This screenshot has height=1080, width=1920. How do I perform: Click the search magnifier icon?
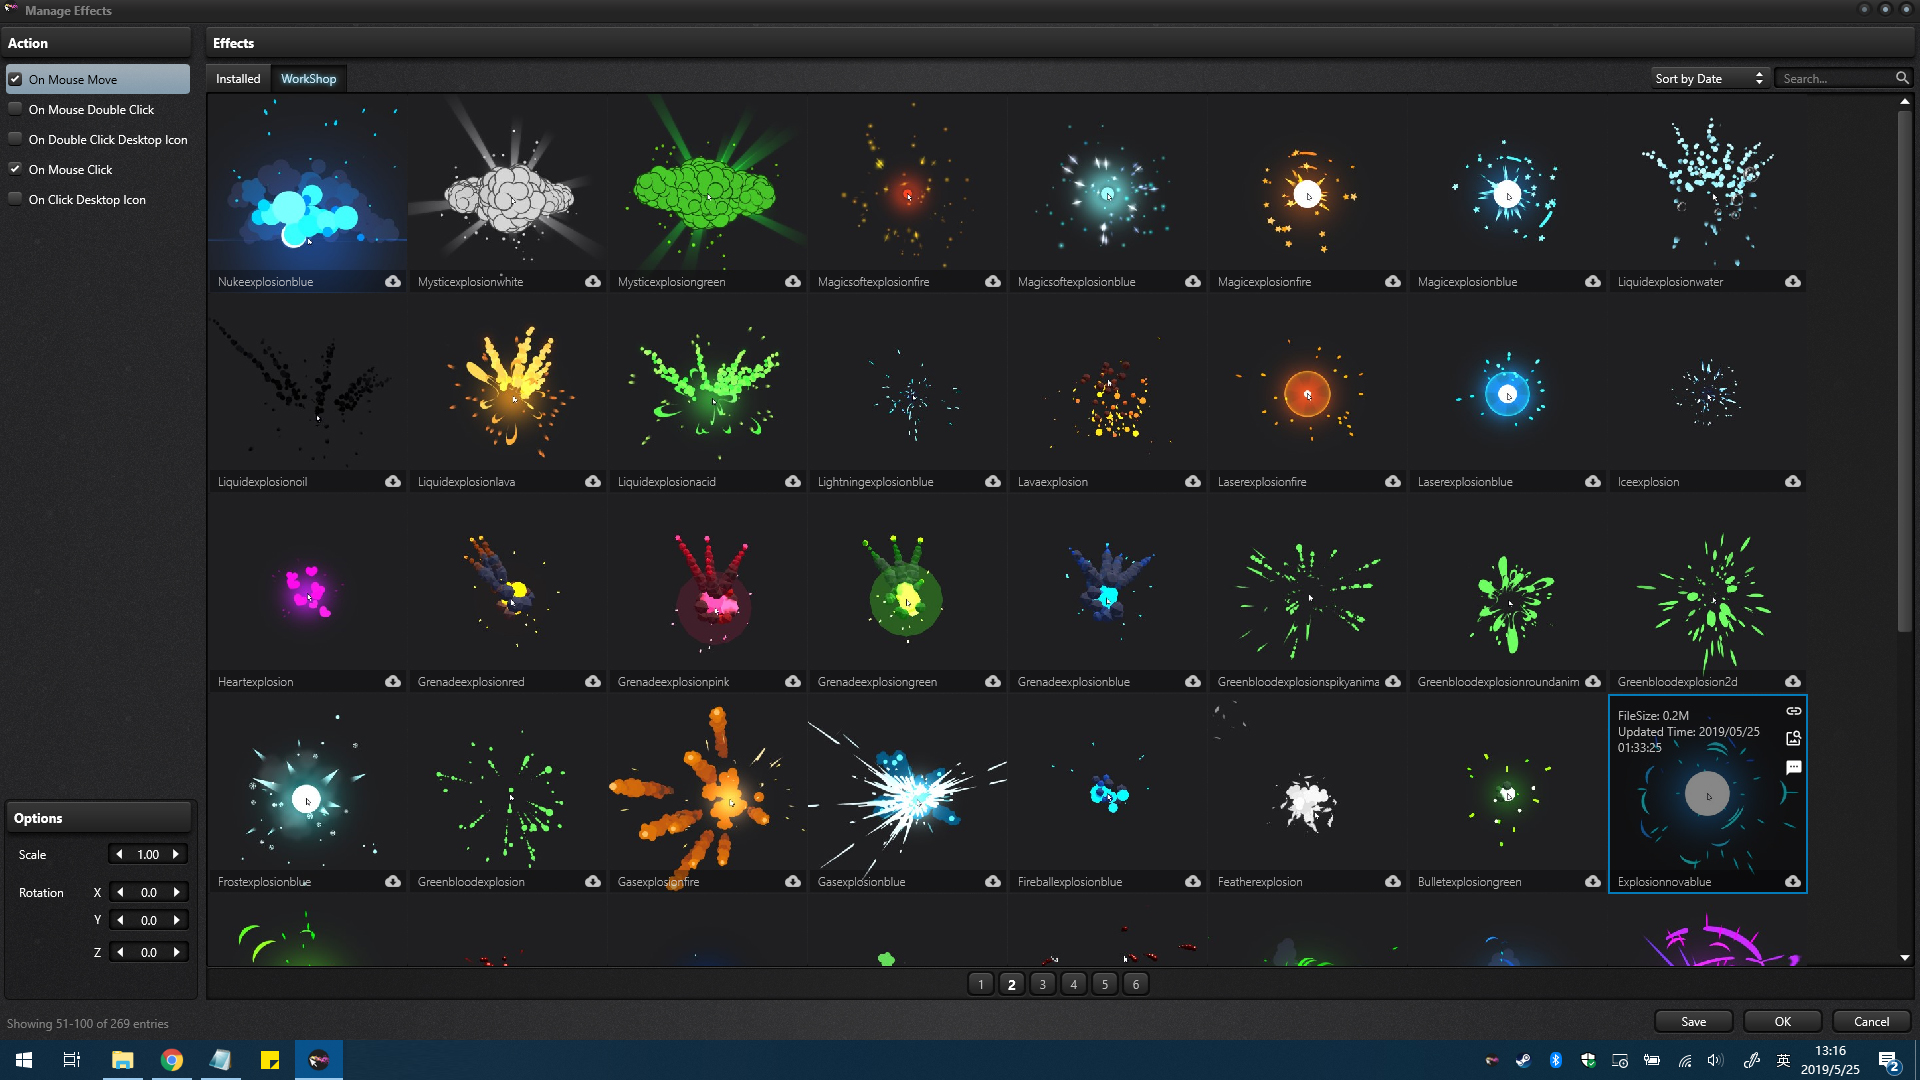pyautogui.click(x=1902, y=77)
